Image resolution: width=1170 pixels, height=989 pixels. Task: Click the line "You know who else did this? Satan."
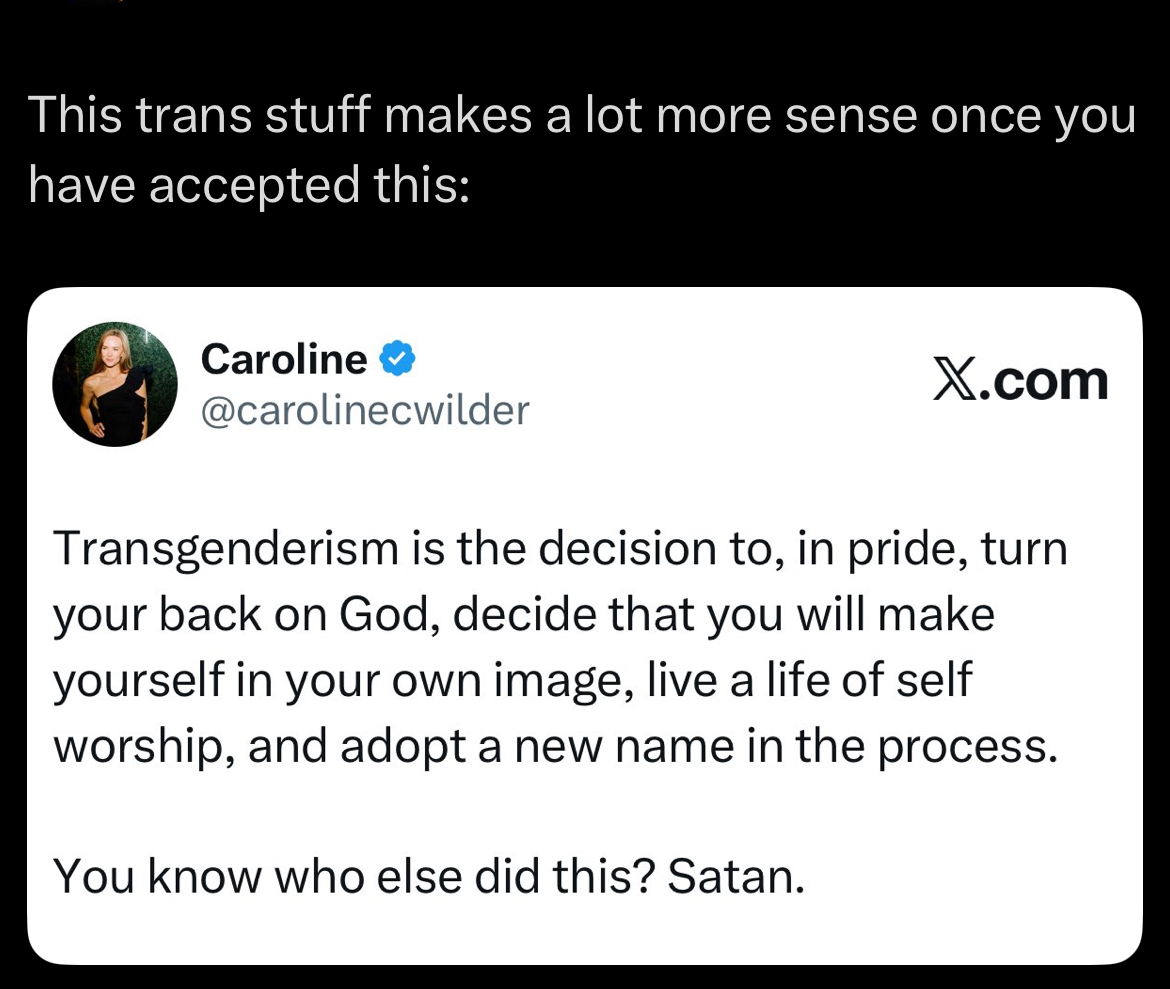tap(429, 876)
